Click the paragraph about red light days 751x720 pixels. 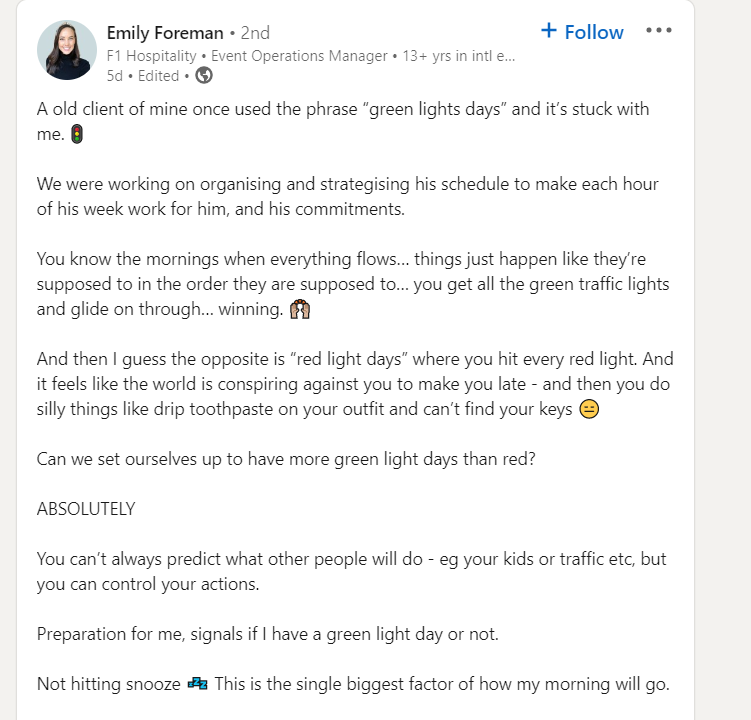[x=355, y=384]
